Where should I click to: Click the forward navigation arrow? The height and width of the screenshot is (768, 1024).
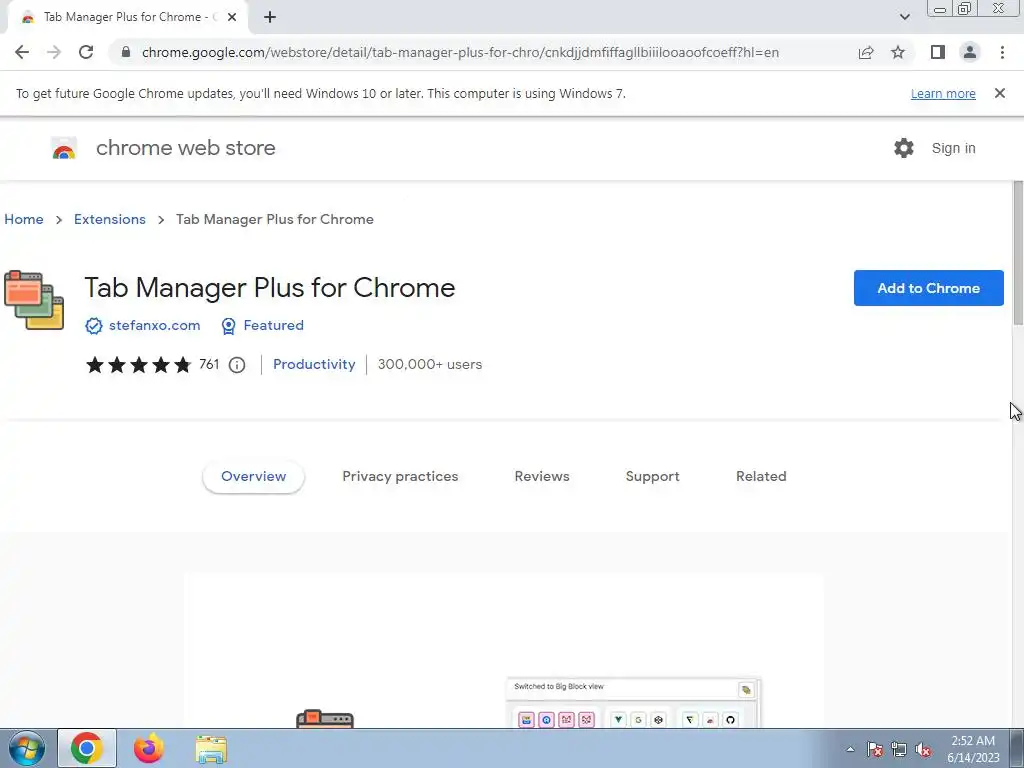click(54, 52)
